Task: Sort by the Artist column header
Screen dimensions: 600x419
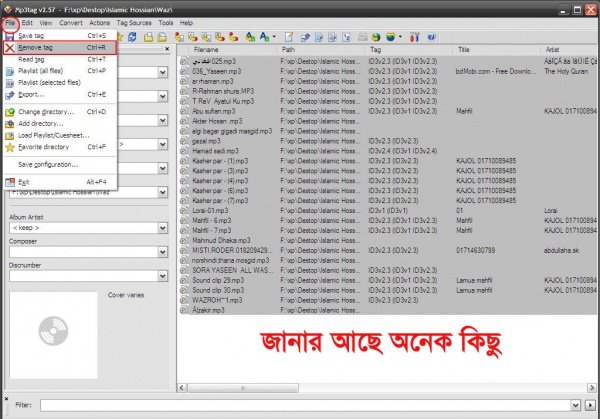Action: click(x=570, y=50)
